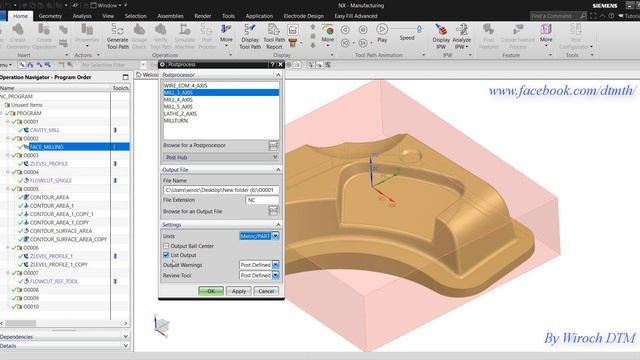Open the More dropdown in Operations group
The width and height of the screenshot is (640, 360).
point(226,35)
